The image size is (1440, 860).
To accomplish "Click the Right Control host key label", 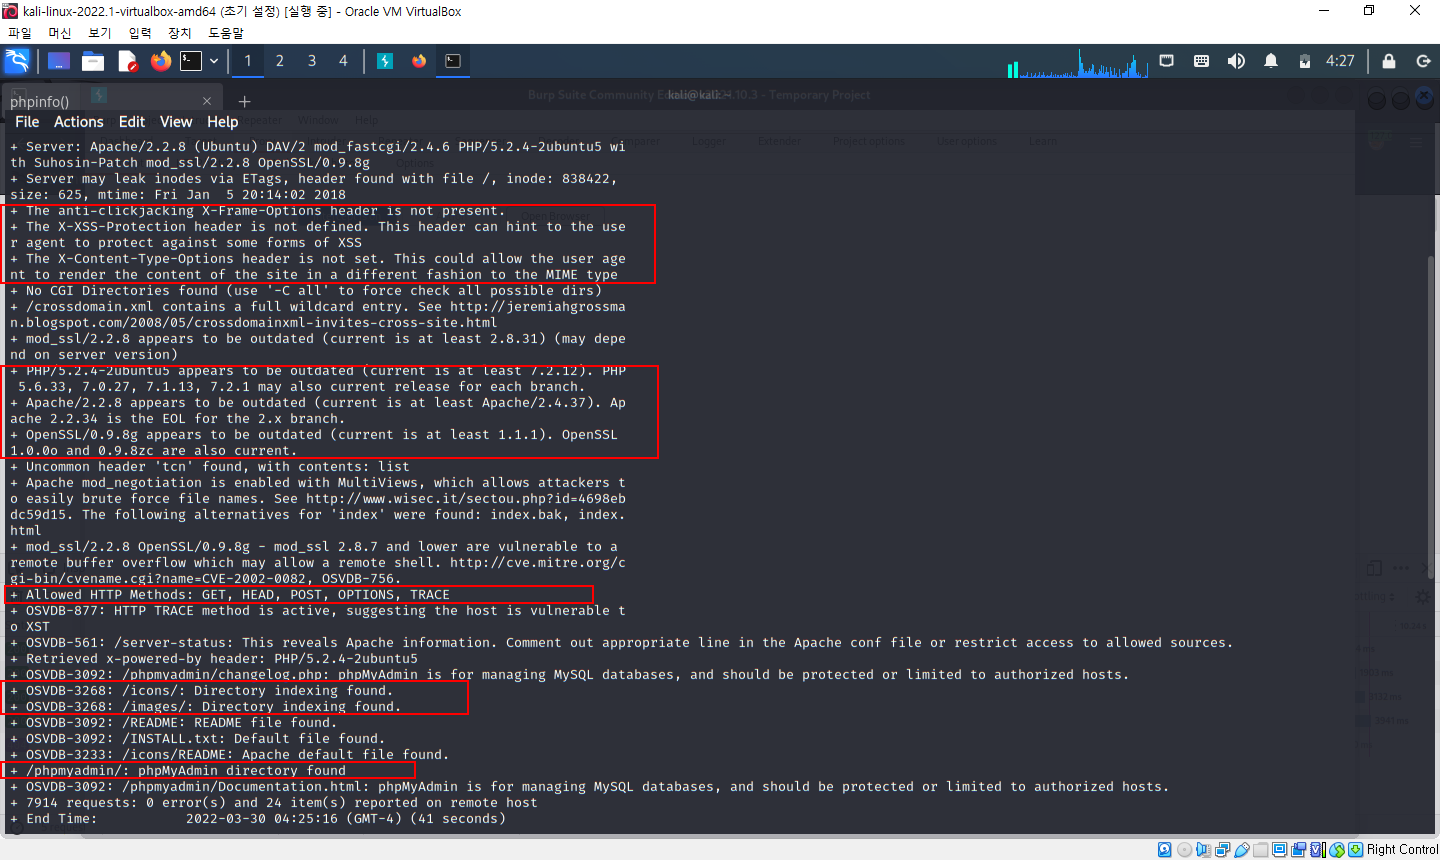I will click(x=1402, y=849).
